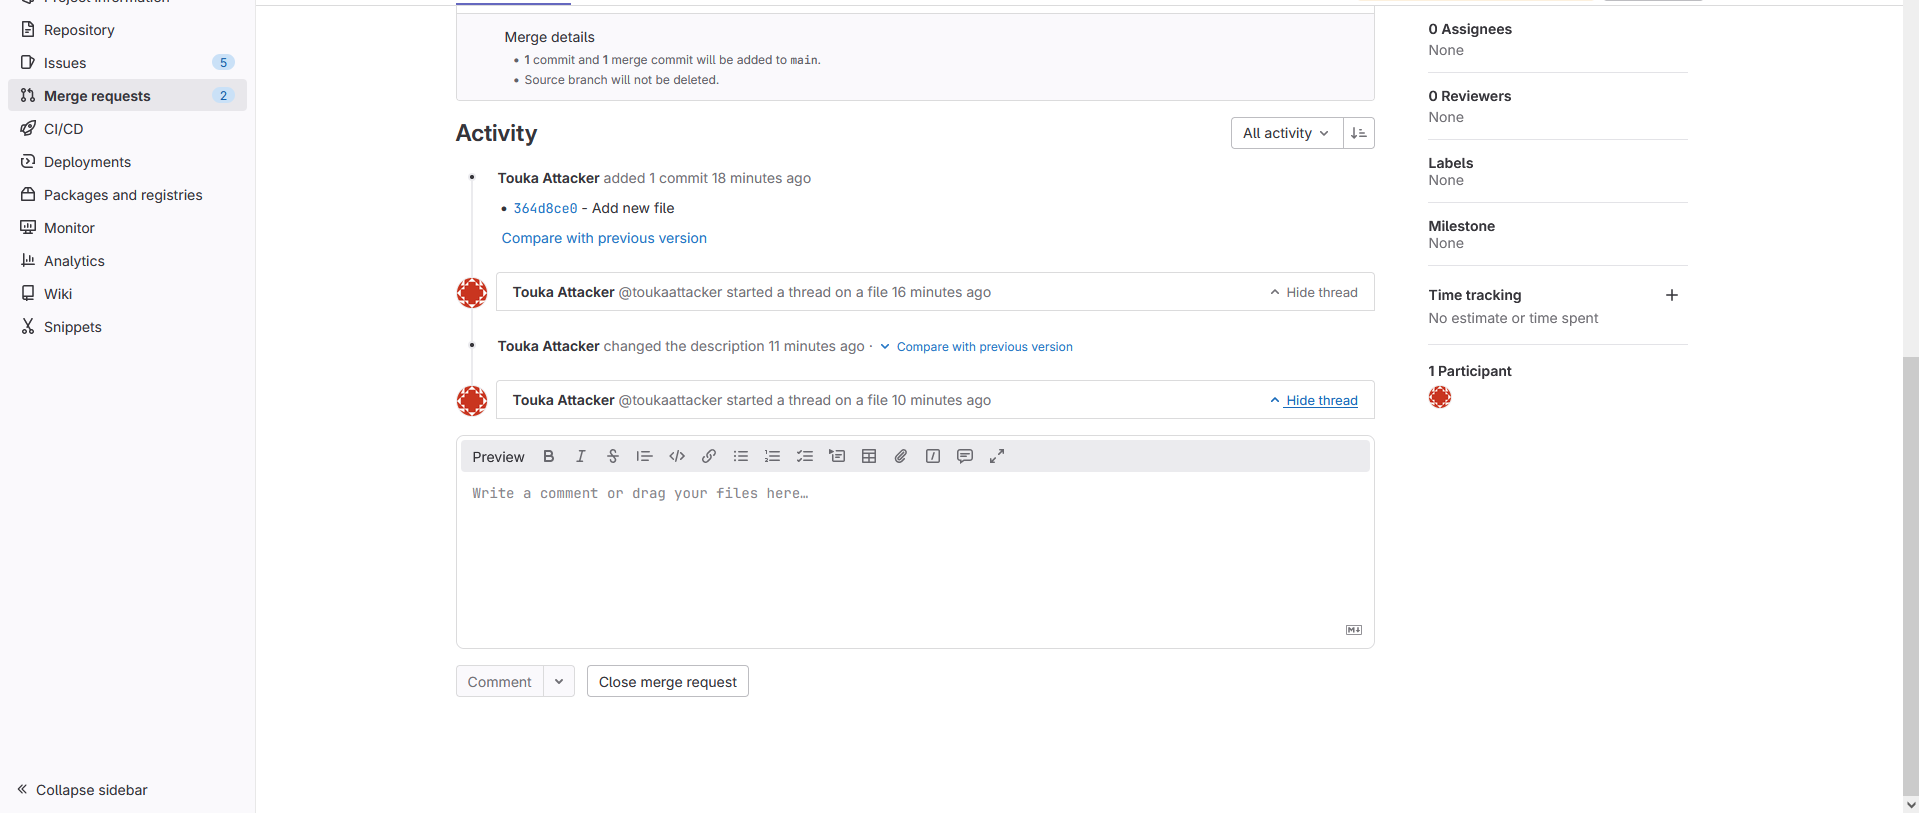The height and width of the screenshot is (813, 1919).
Task: Click the Close merge request button
Action: point(667,681)
